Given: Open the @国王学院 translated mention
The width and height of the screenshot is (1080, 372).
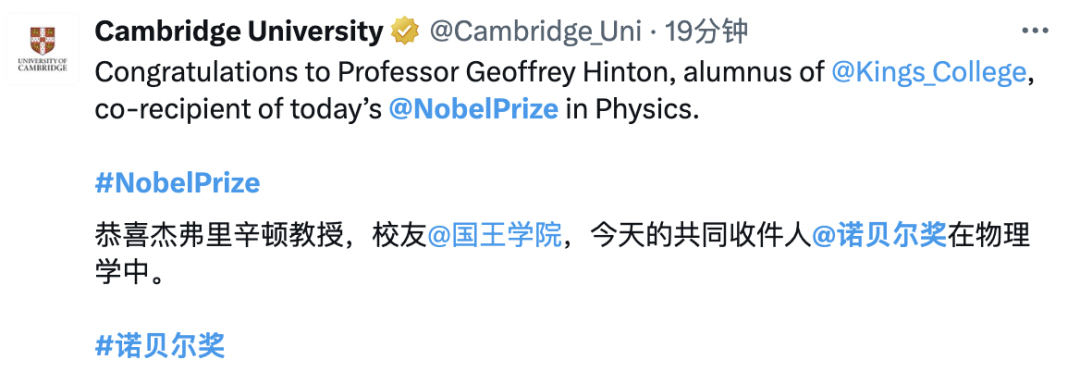Looking at the screenshot, I should point(495,237).
